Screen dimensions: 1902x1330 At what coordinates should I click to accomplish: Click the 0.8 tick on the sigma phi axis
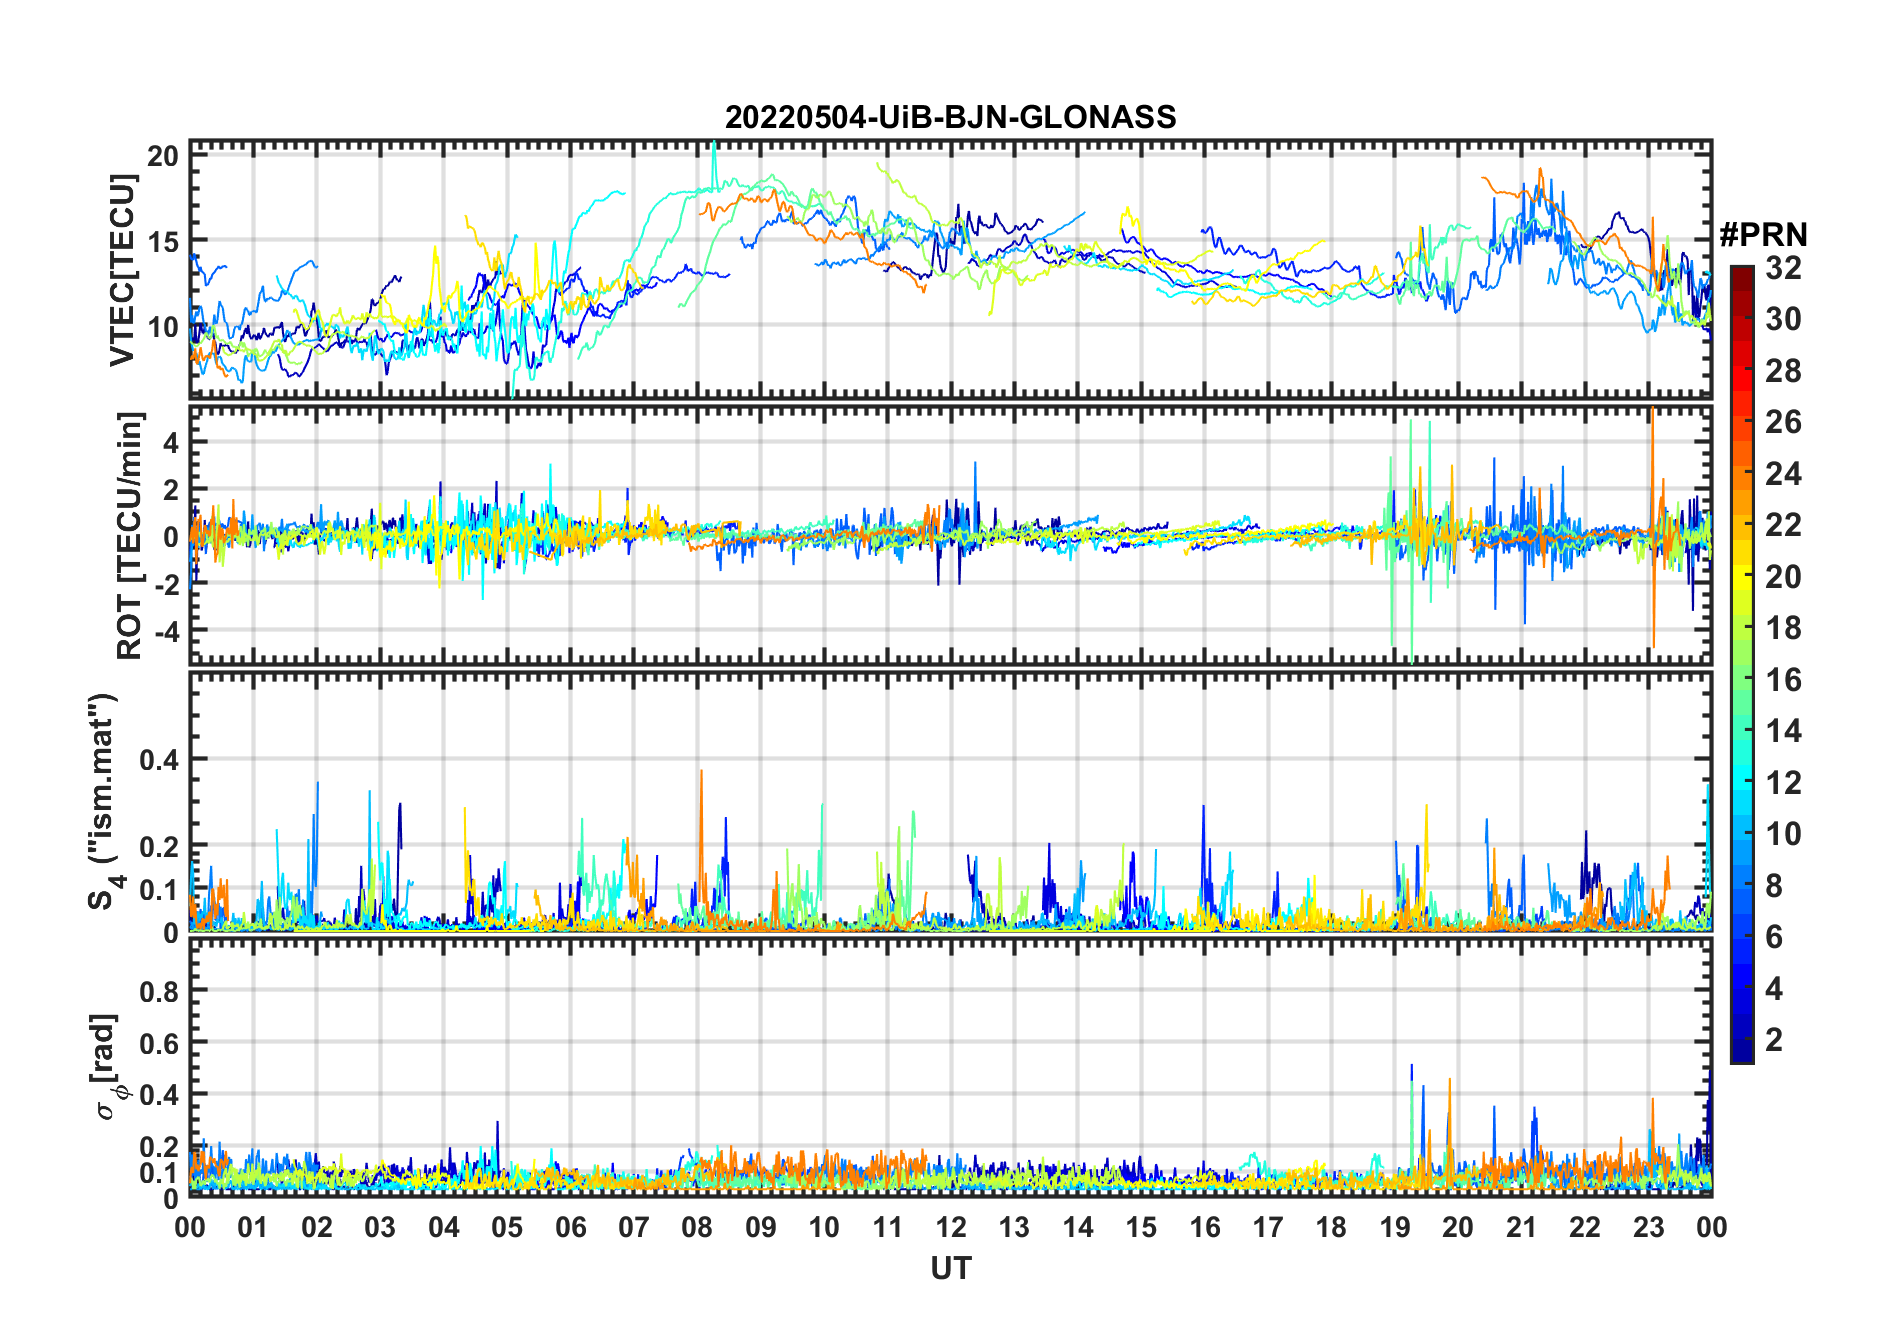[x=159, y=991]
